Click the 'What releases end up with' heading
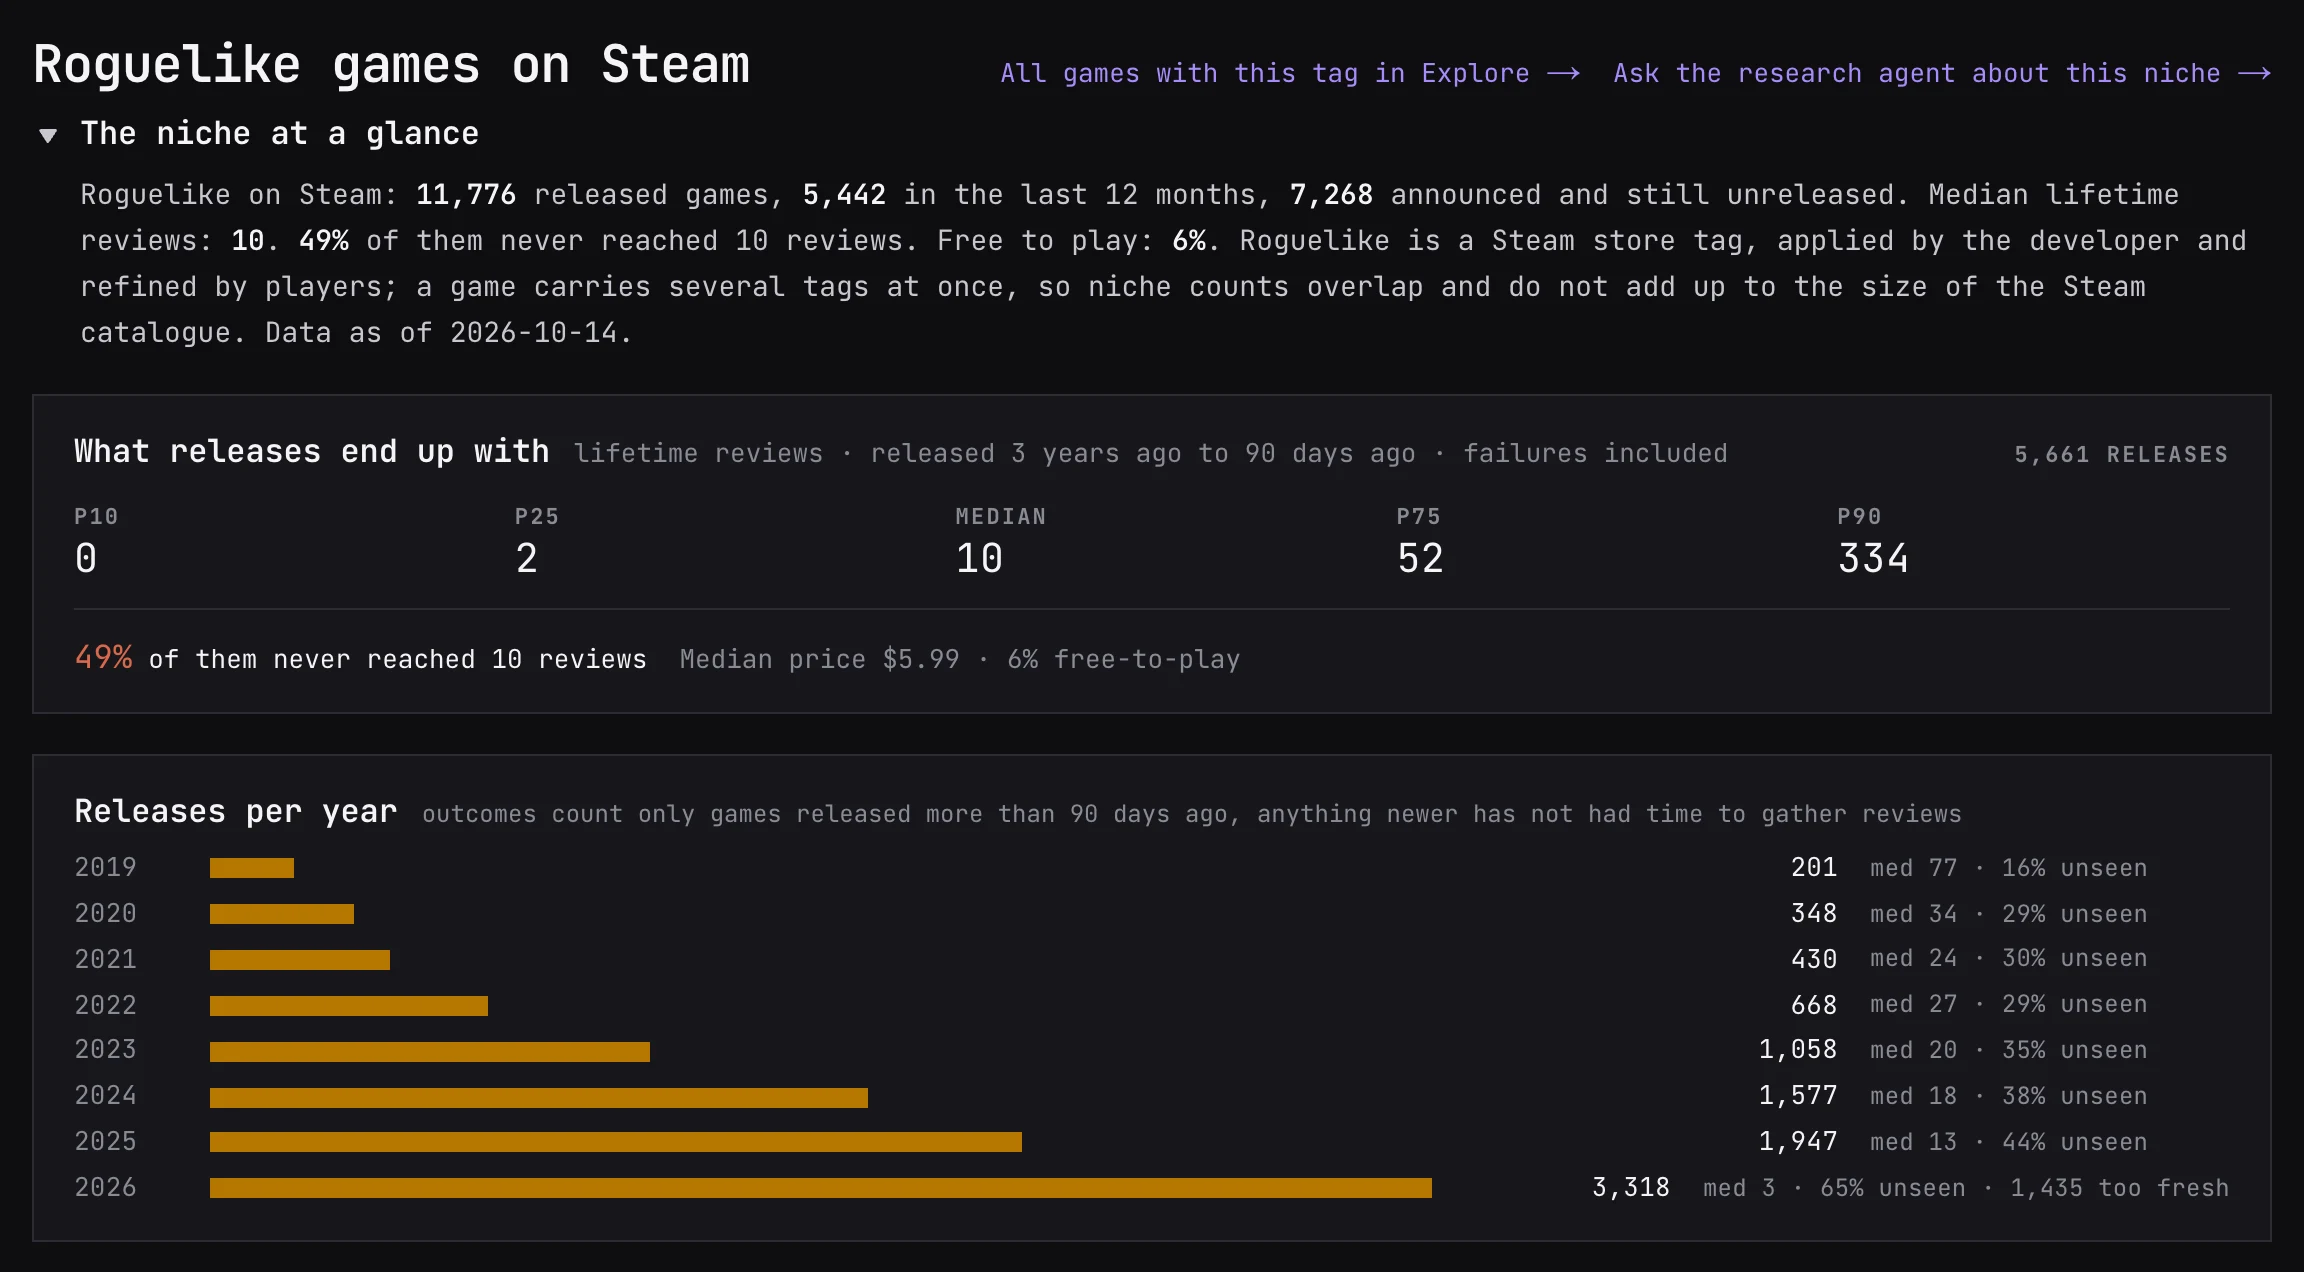Viewport: 2304px width, 1272px height. (x=312, y=451)
